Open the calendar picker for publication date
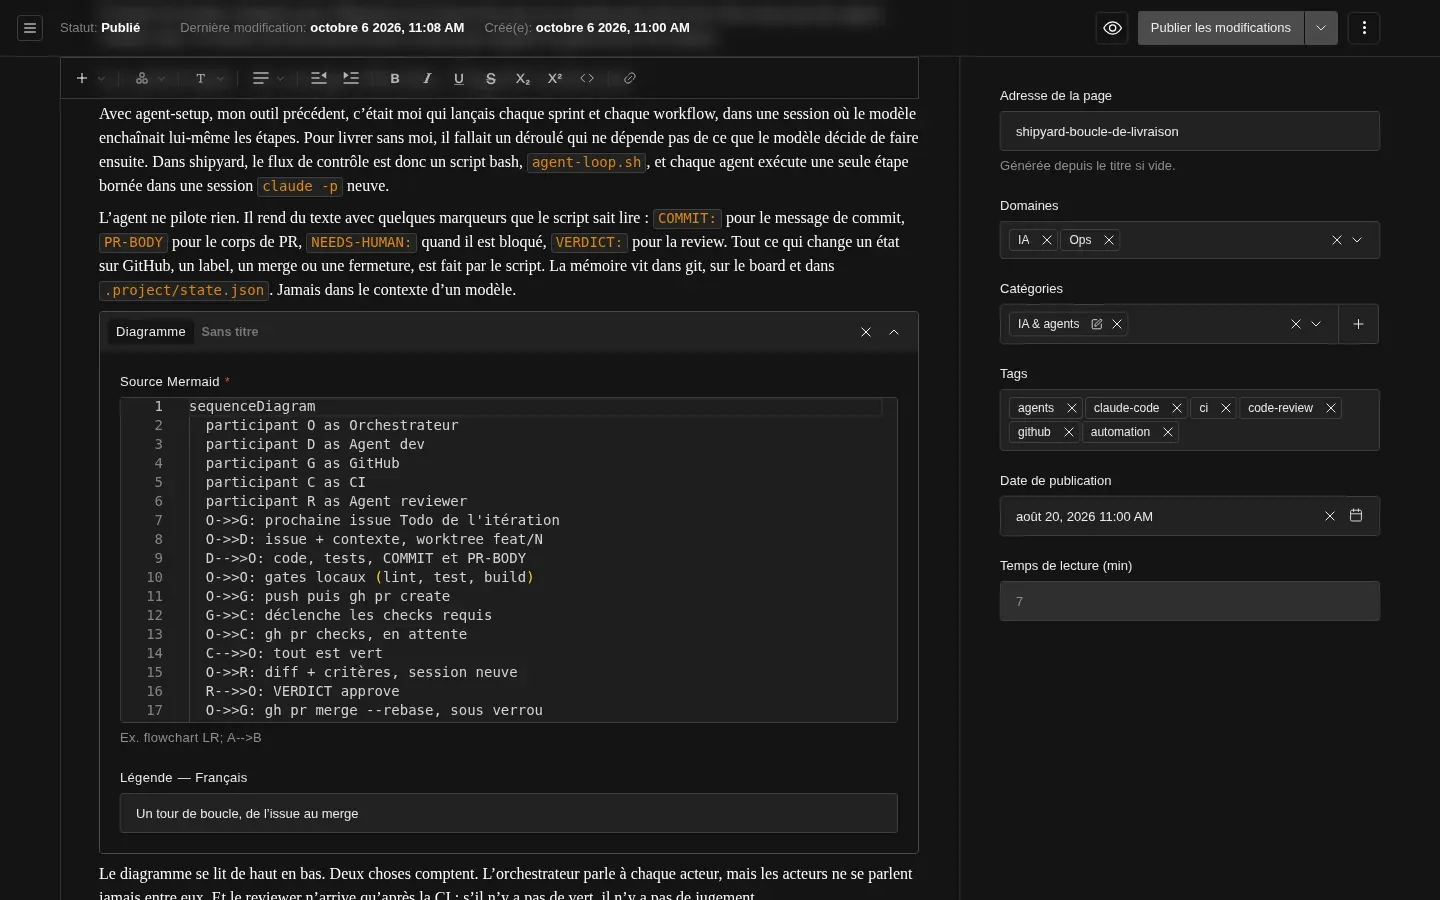This screenshot has height=900, width=1440. [1356, 516]
